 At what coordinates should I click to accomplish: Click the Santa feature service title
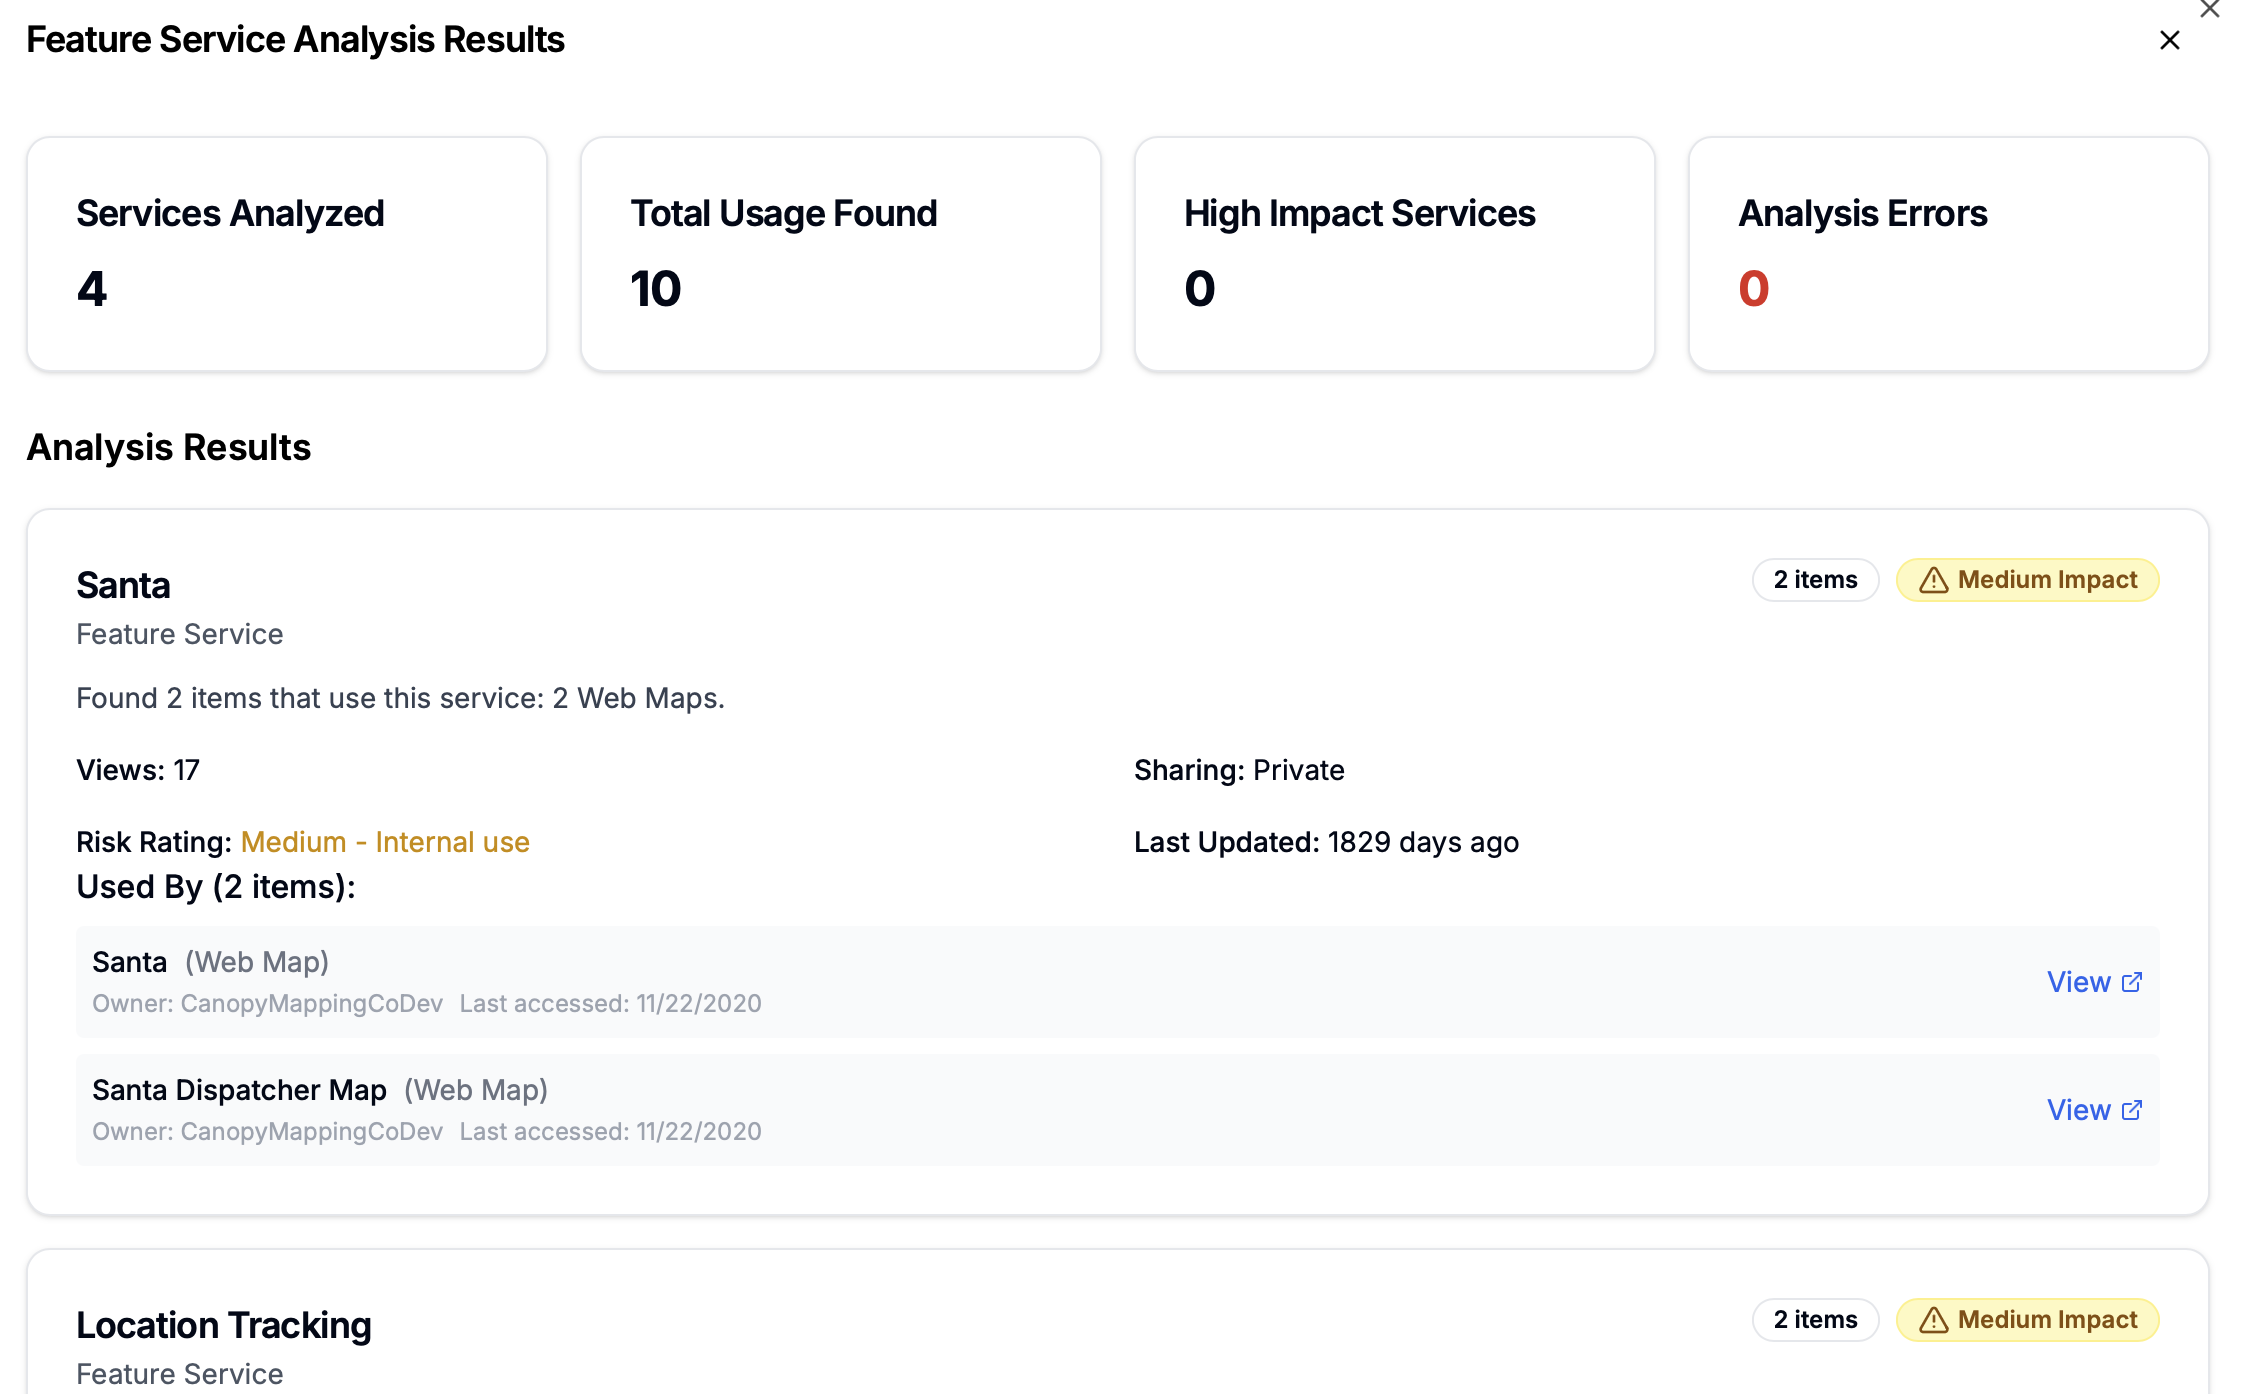tap(123, 586)
